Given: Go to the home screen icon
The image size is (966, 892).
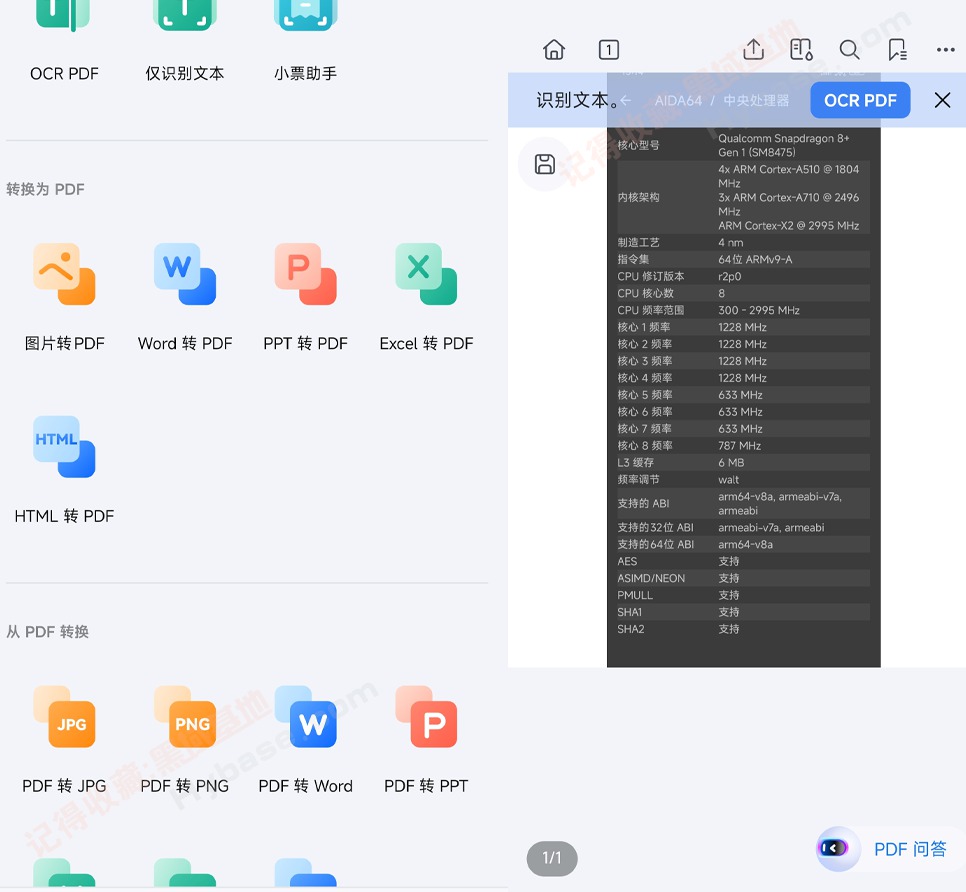Looking at the screenshot, I should point(554,50).
